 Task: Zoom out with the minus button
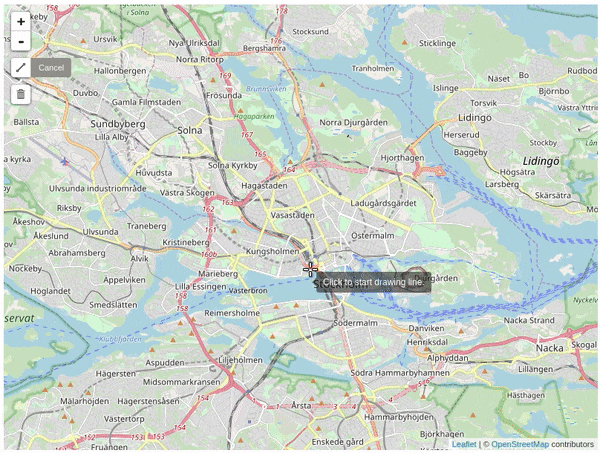point(21,41)
